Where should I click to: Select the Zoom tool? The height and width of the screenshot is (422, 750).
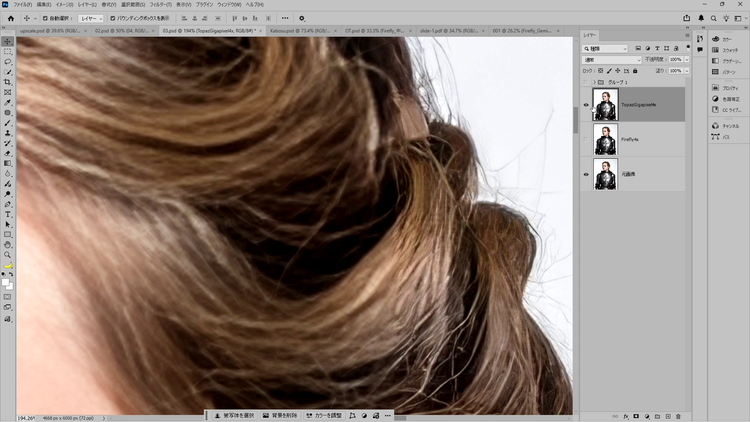click(x=8, y=255)
